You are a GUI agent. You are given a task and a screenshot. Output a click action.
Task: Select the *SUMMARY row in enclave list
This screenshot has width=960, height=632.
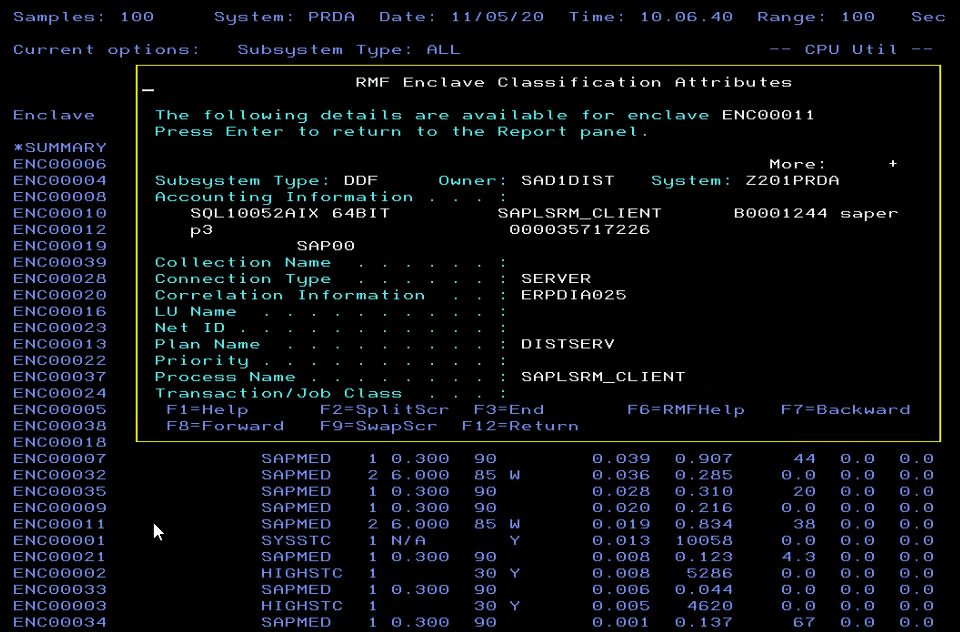[x=59, y=148]
